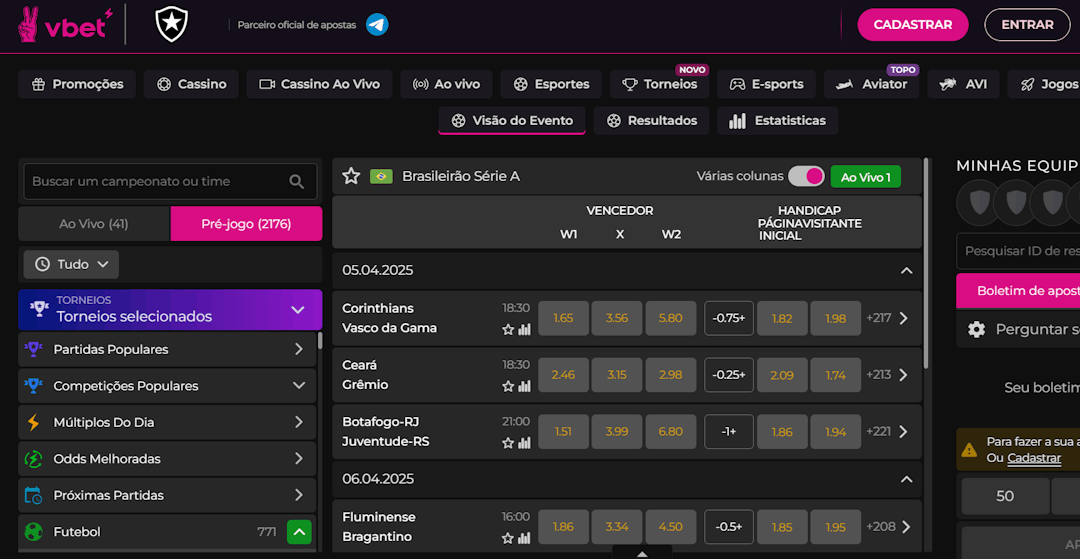Collapse the Futebol green arrow
Image resolution: width=1080 pixels, height=559 pixels.
(299, 532)
